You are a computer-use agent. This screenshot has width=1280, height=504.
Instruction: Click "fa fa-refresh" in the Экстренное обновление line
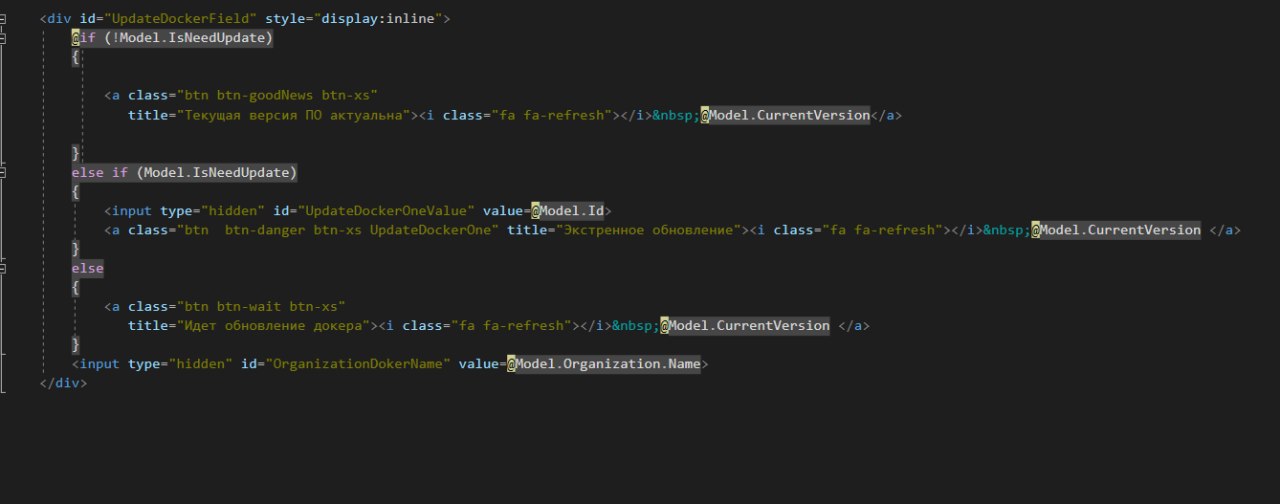(x=880, y=230)
